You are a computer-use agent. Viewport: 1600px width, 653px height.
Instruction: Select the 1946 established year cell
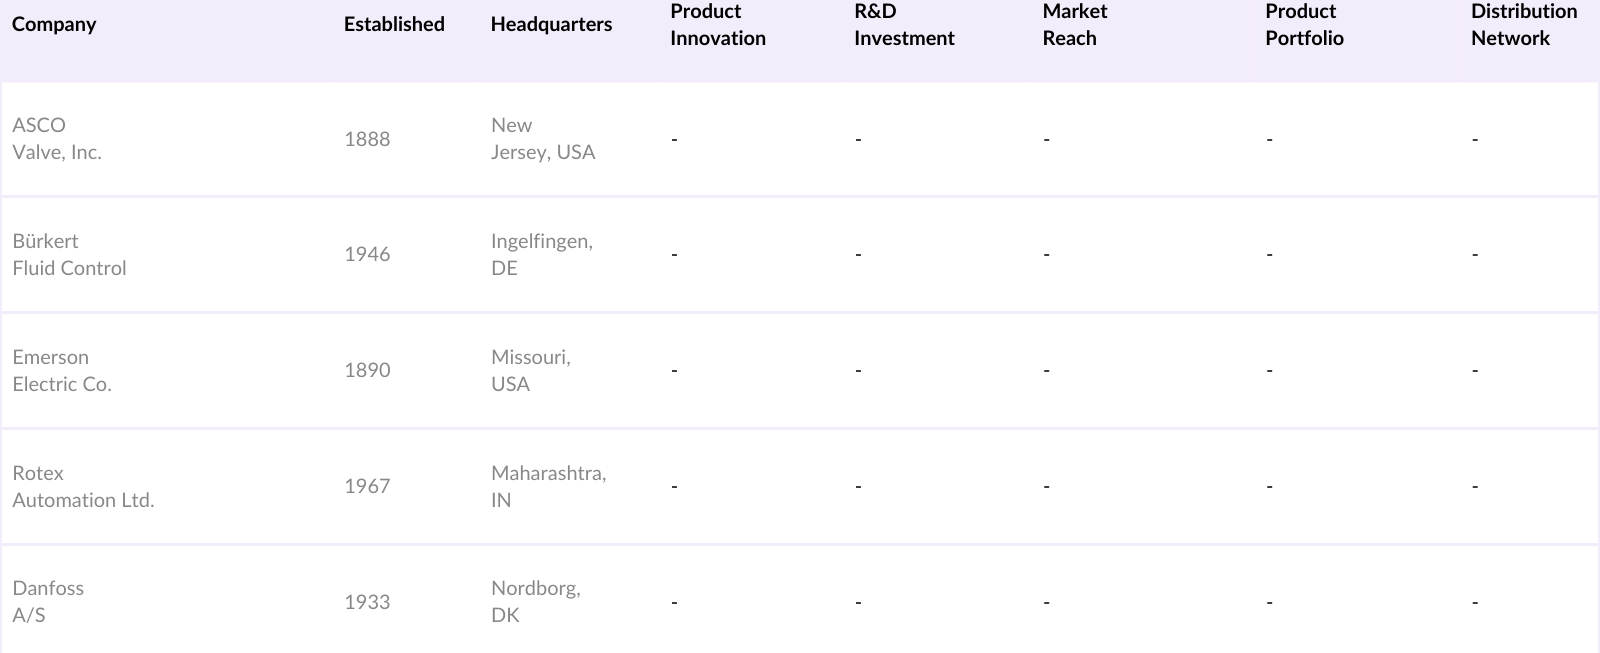pos(367,254)
